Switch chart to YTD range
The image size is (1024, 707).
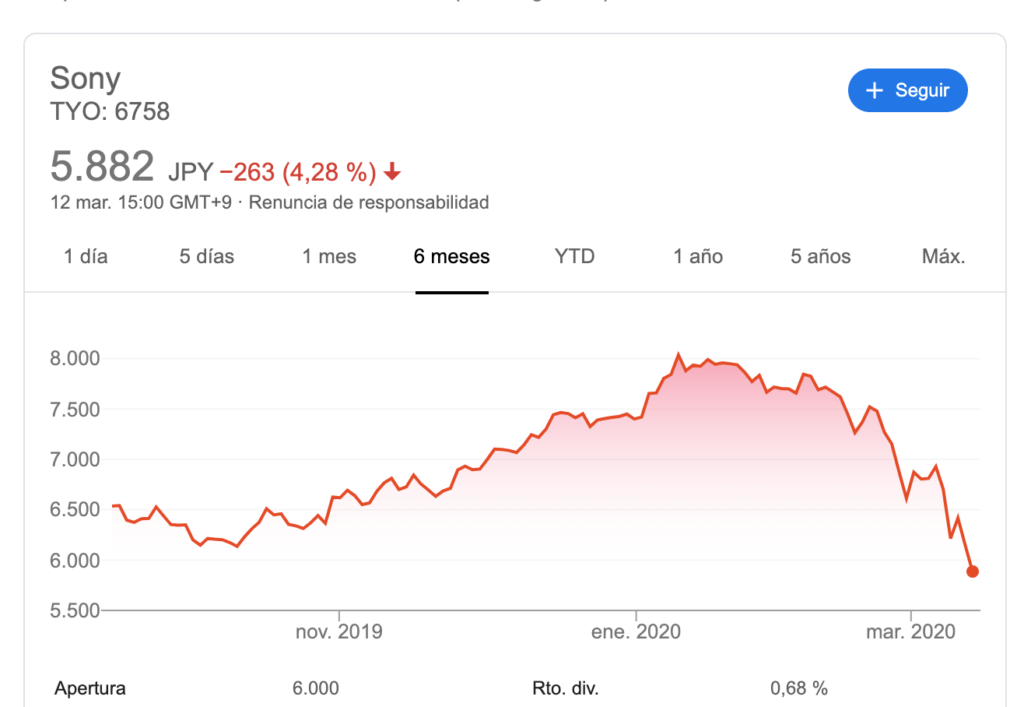tap(575, 257)
